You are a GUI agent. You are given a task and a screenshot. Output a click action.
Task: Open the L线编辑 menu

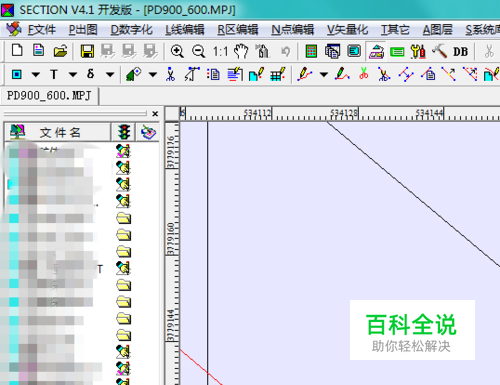coord(185,30)
